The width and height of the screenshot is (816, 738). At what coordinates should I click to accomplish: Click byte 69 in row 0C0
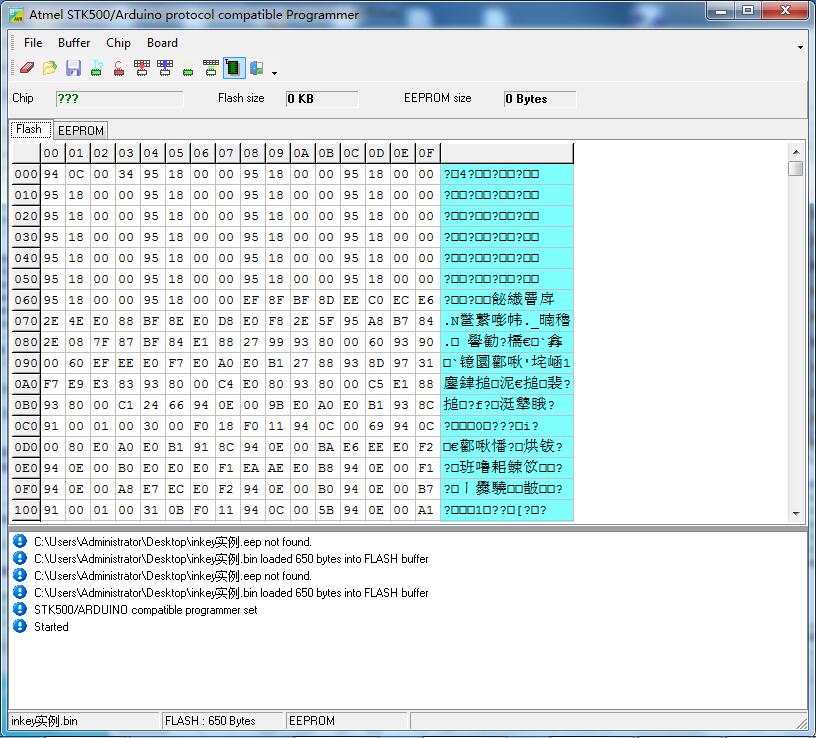coord(376,426)
